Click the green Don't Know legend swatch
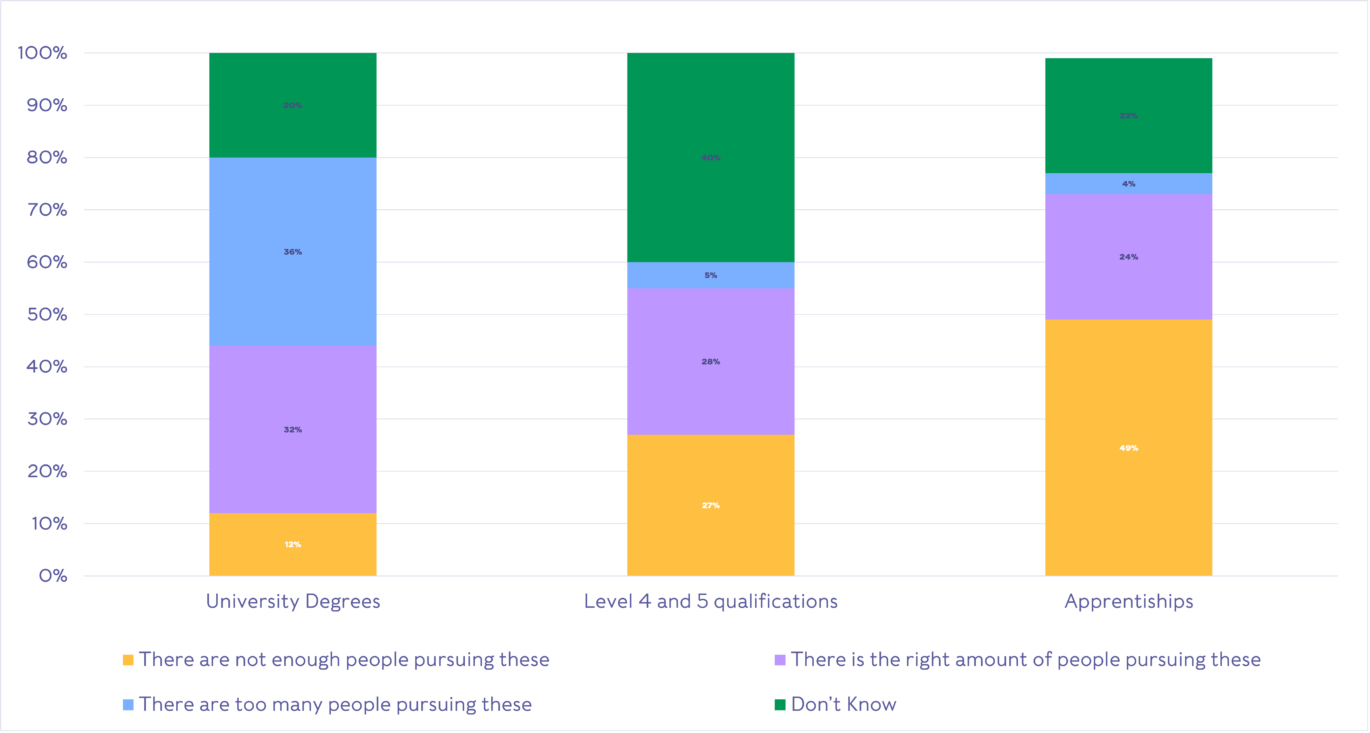The height and width of the screenshot is (733, 1370). pos(780,705)
